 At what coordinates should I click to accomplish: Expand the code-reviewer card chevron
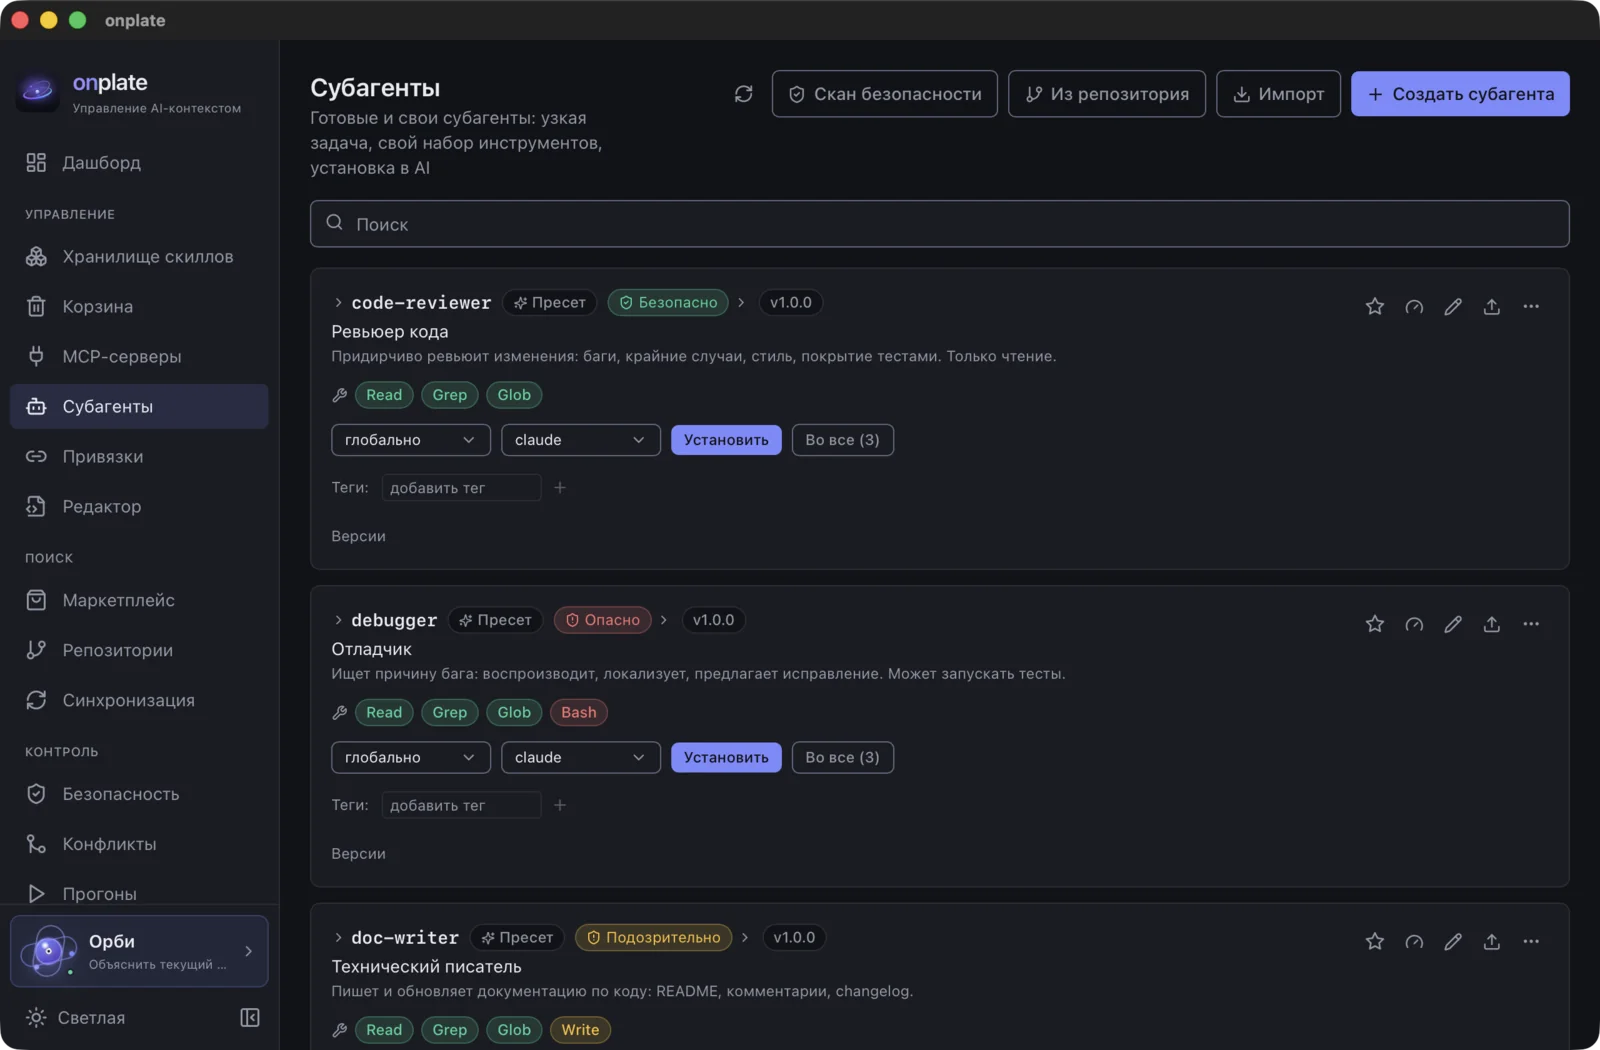pyautogui.click(x=338, y=303)
